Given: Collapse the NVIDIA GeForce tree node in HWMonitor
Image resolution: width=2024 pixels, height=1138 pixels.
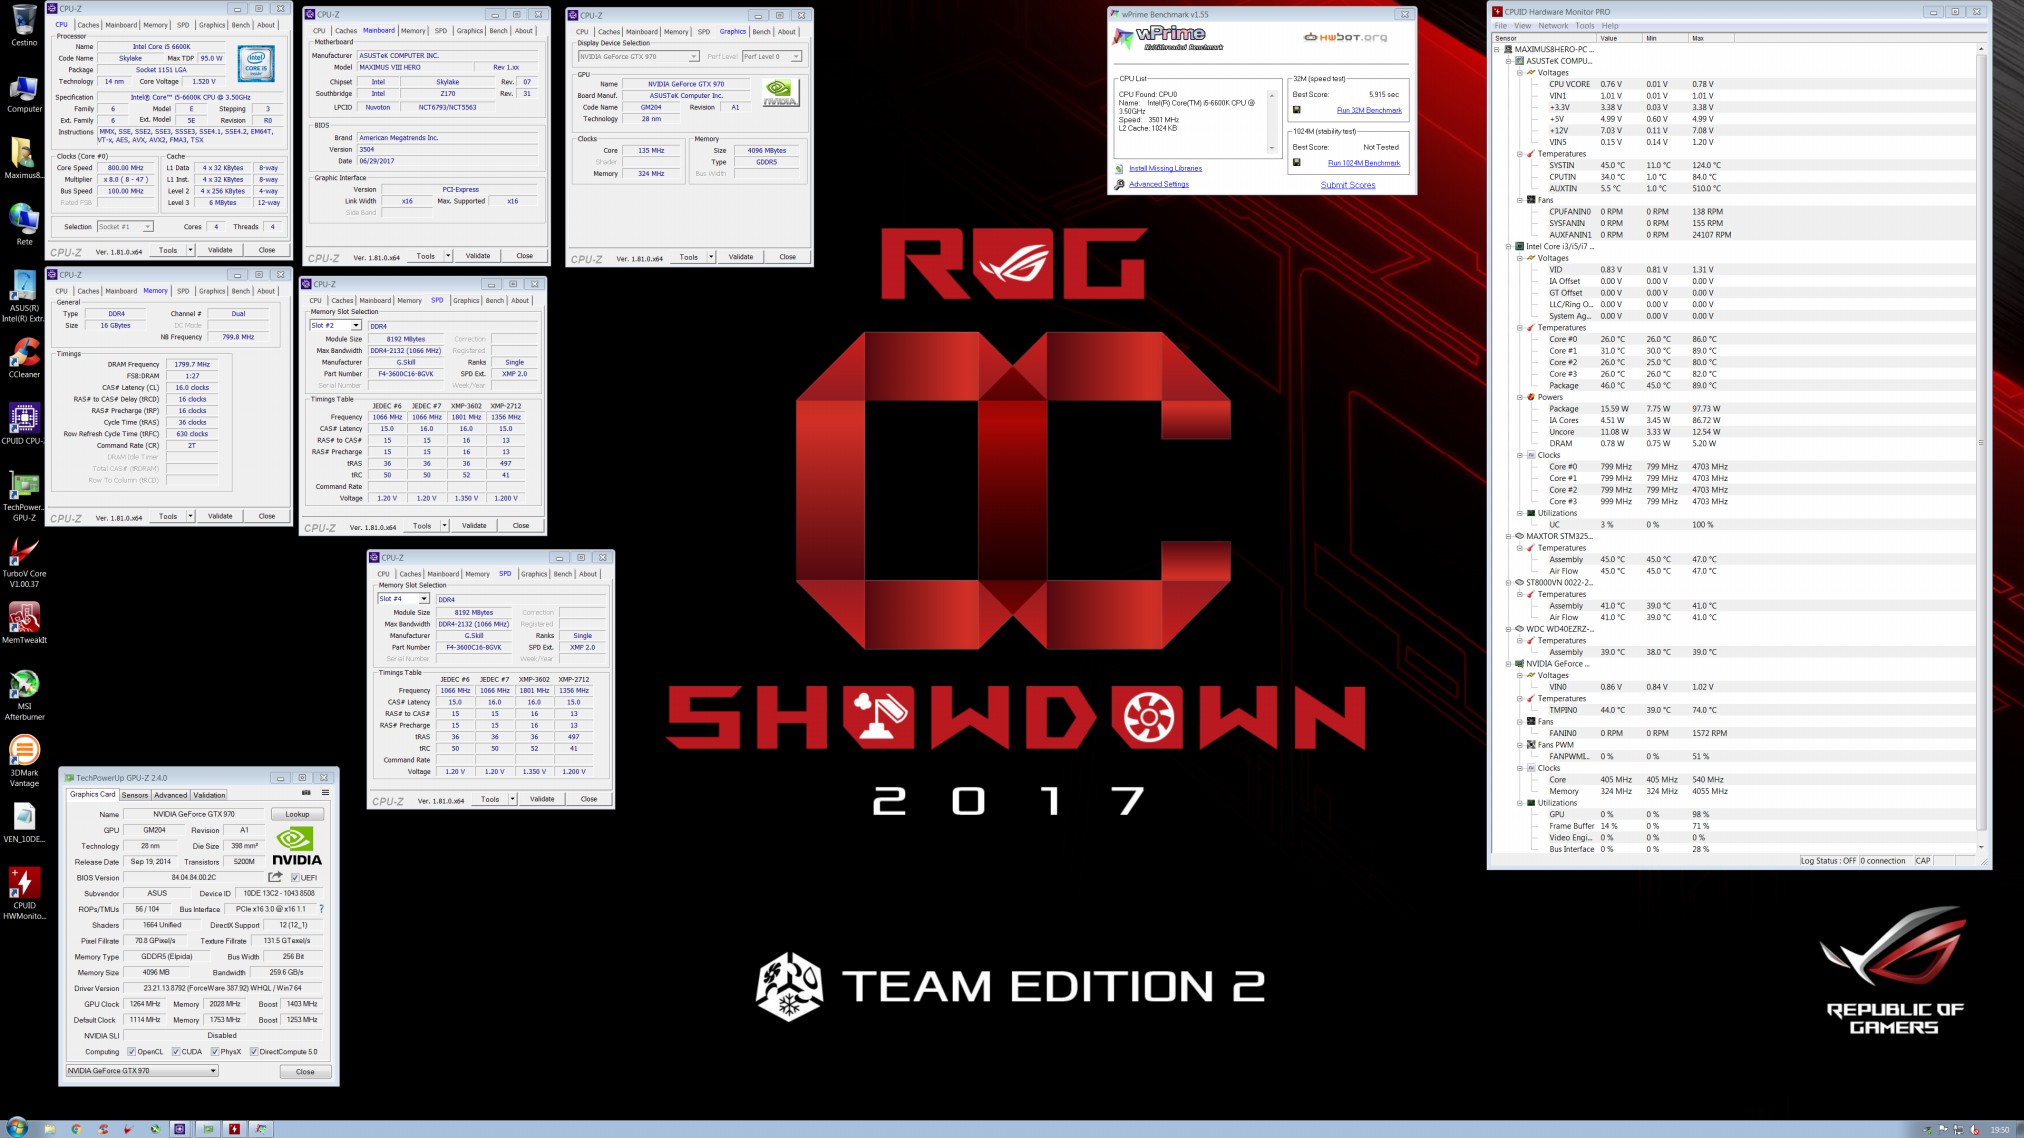Looking at the screenshot, I should [x=1508, y=664].
